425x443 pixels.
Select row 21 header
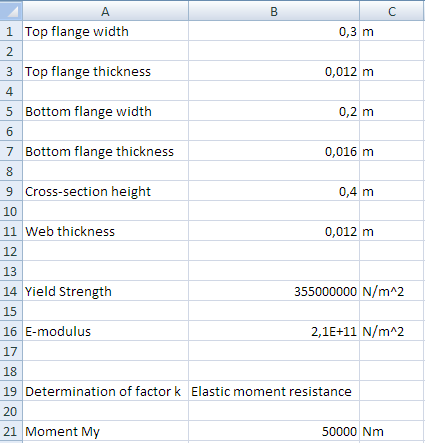tap(11, 431)
